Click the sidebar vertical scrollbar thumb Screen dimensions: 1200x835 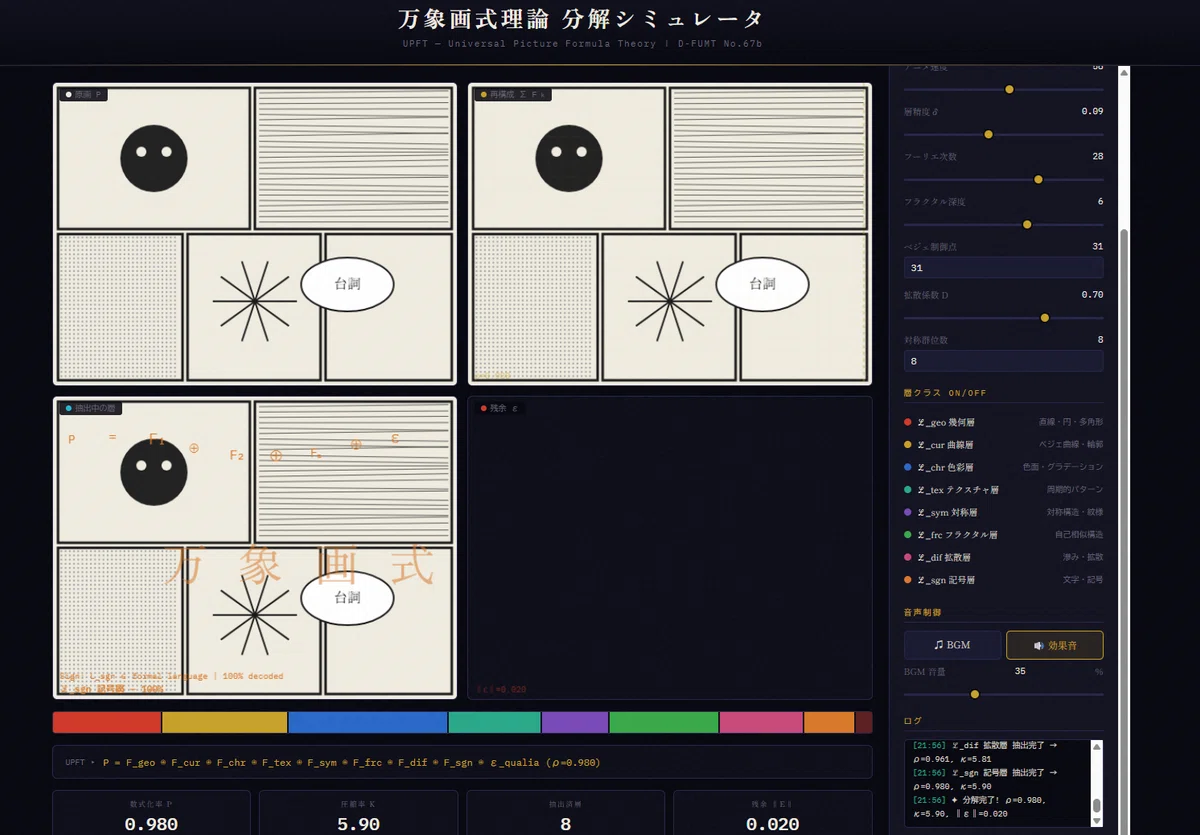(x=1124, y=530)
